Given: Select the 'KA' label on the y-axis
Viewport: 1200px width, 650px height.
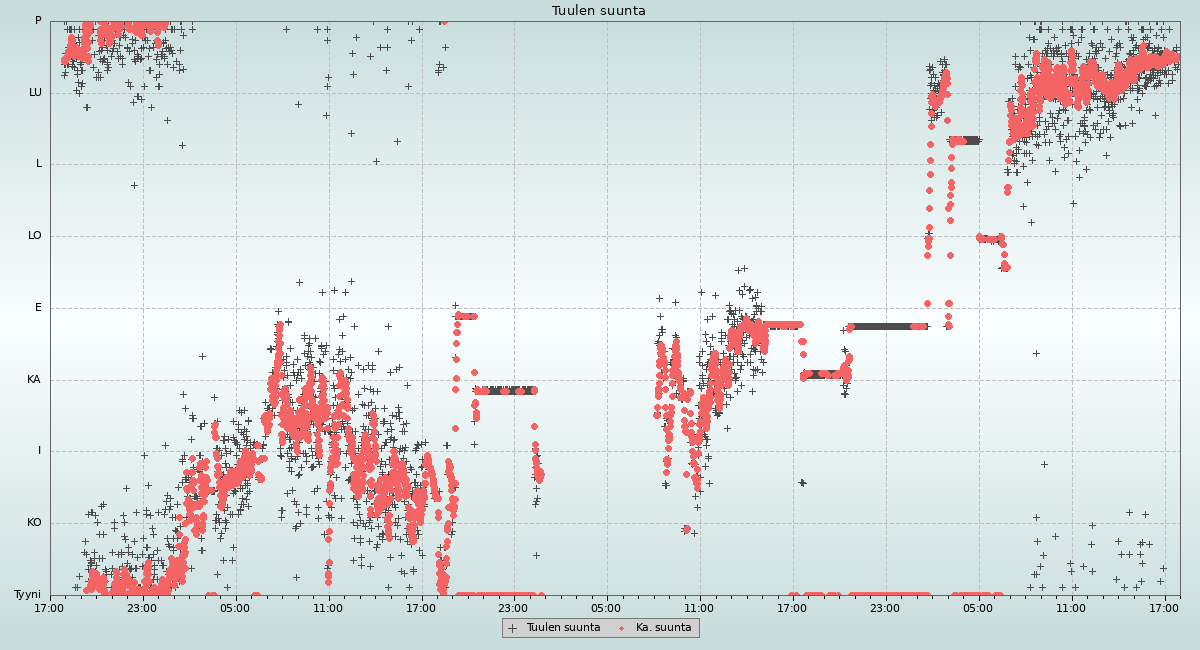Looking at the screenshot, I should tap(34, 380).
